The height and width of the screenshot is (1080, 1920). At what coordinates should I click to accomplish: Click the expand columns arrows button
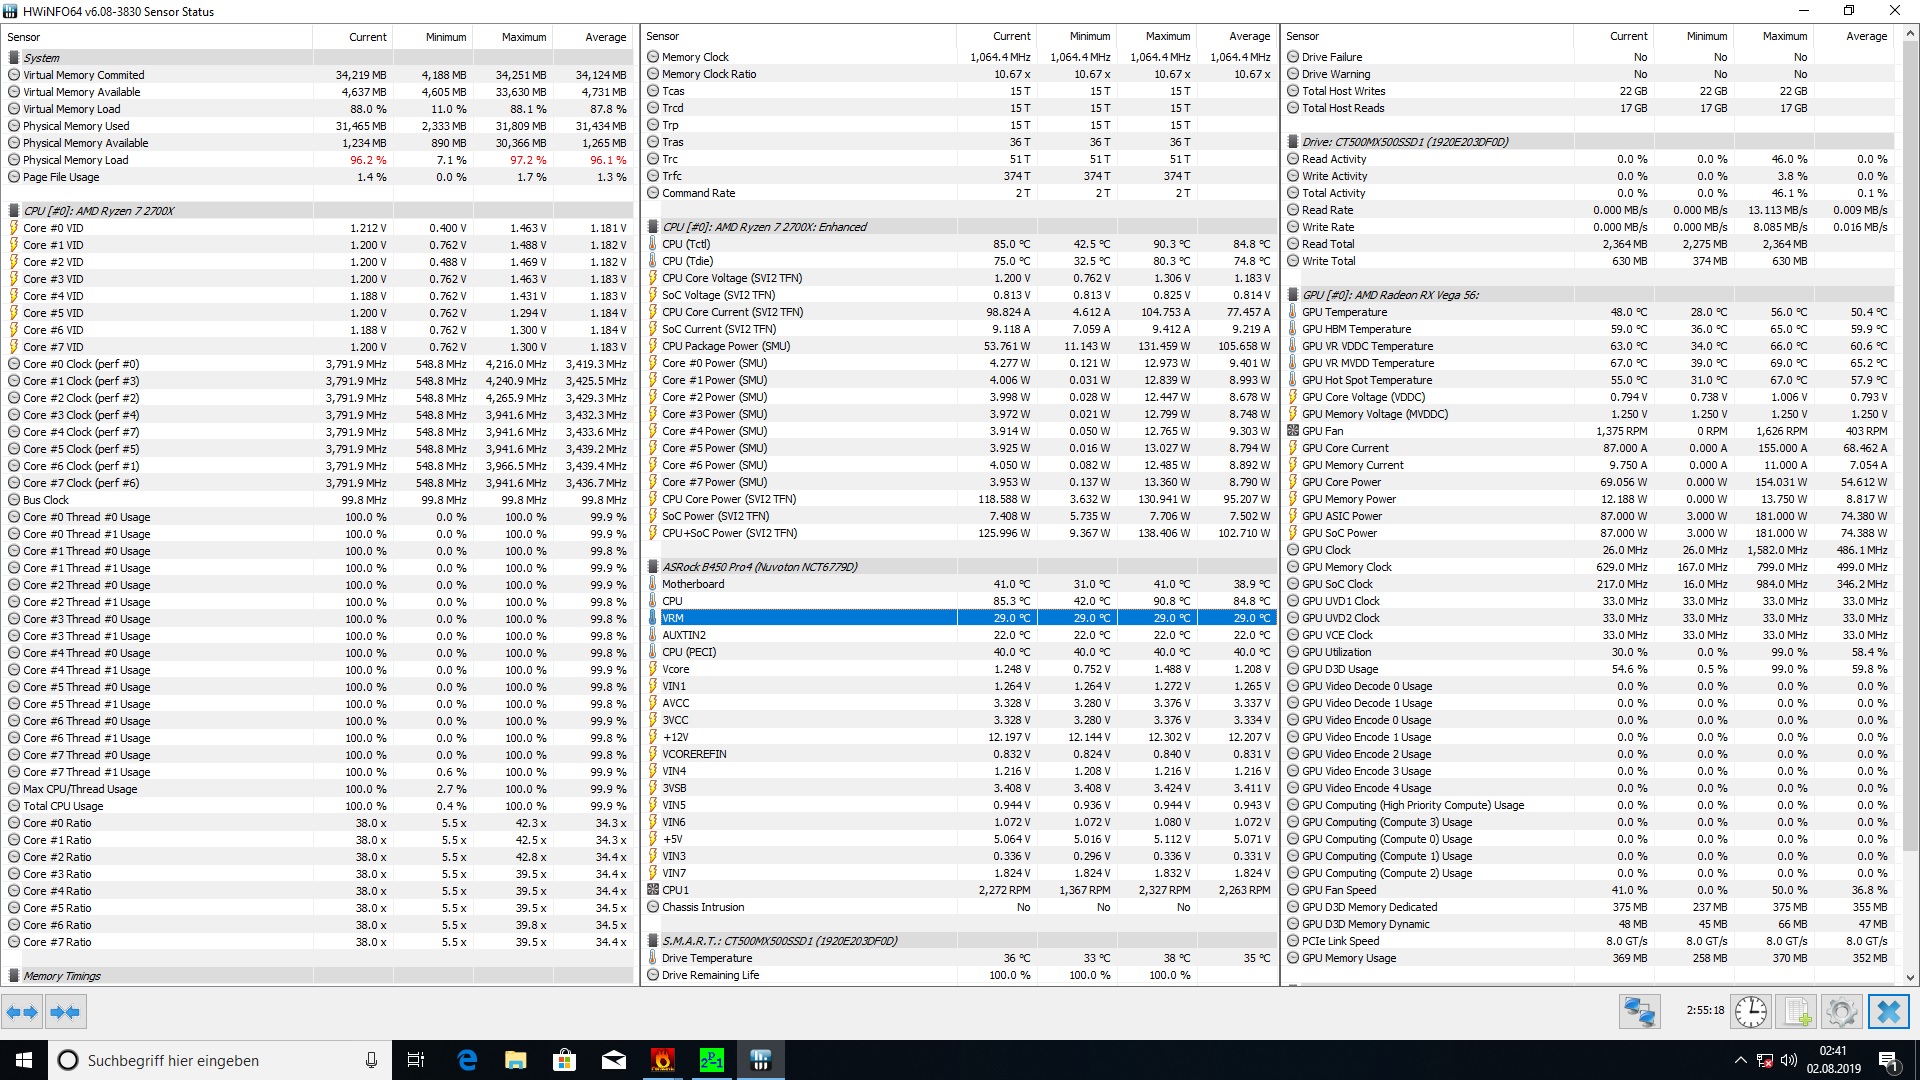[x=22, y=1012]
